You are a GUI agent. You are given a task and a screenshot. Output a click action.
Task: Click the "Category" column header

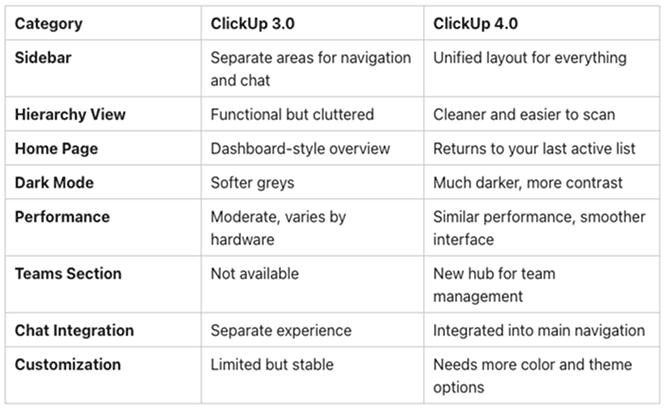pos(49,23)
